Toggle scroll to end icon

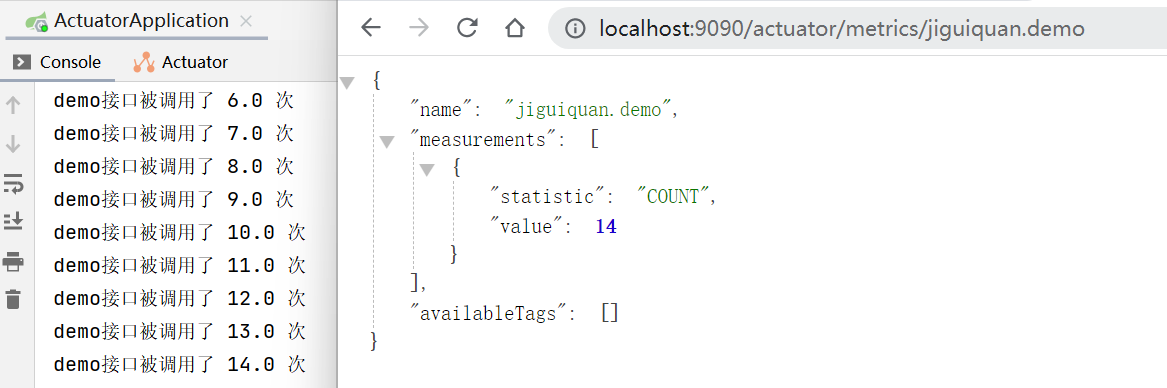(x=13, y=221)
